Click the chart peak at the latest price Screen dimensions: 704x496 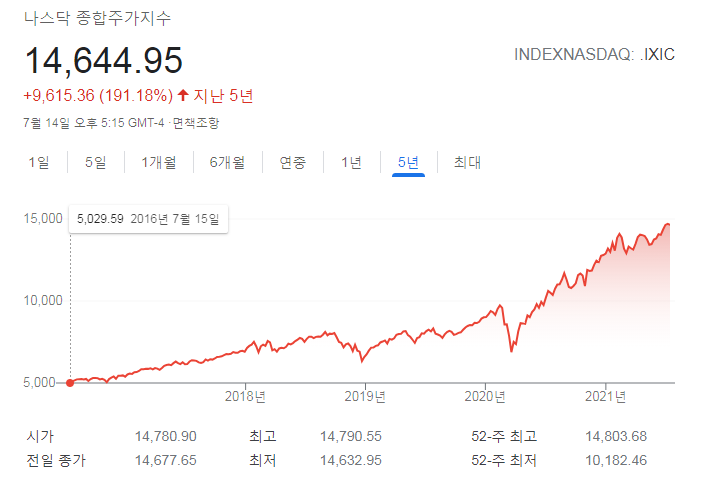[x=668, y=224]
